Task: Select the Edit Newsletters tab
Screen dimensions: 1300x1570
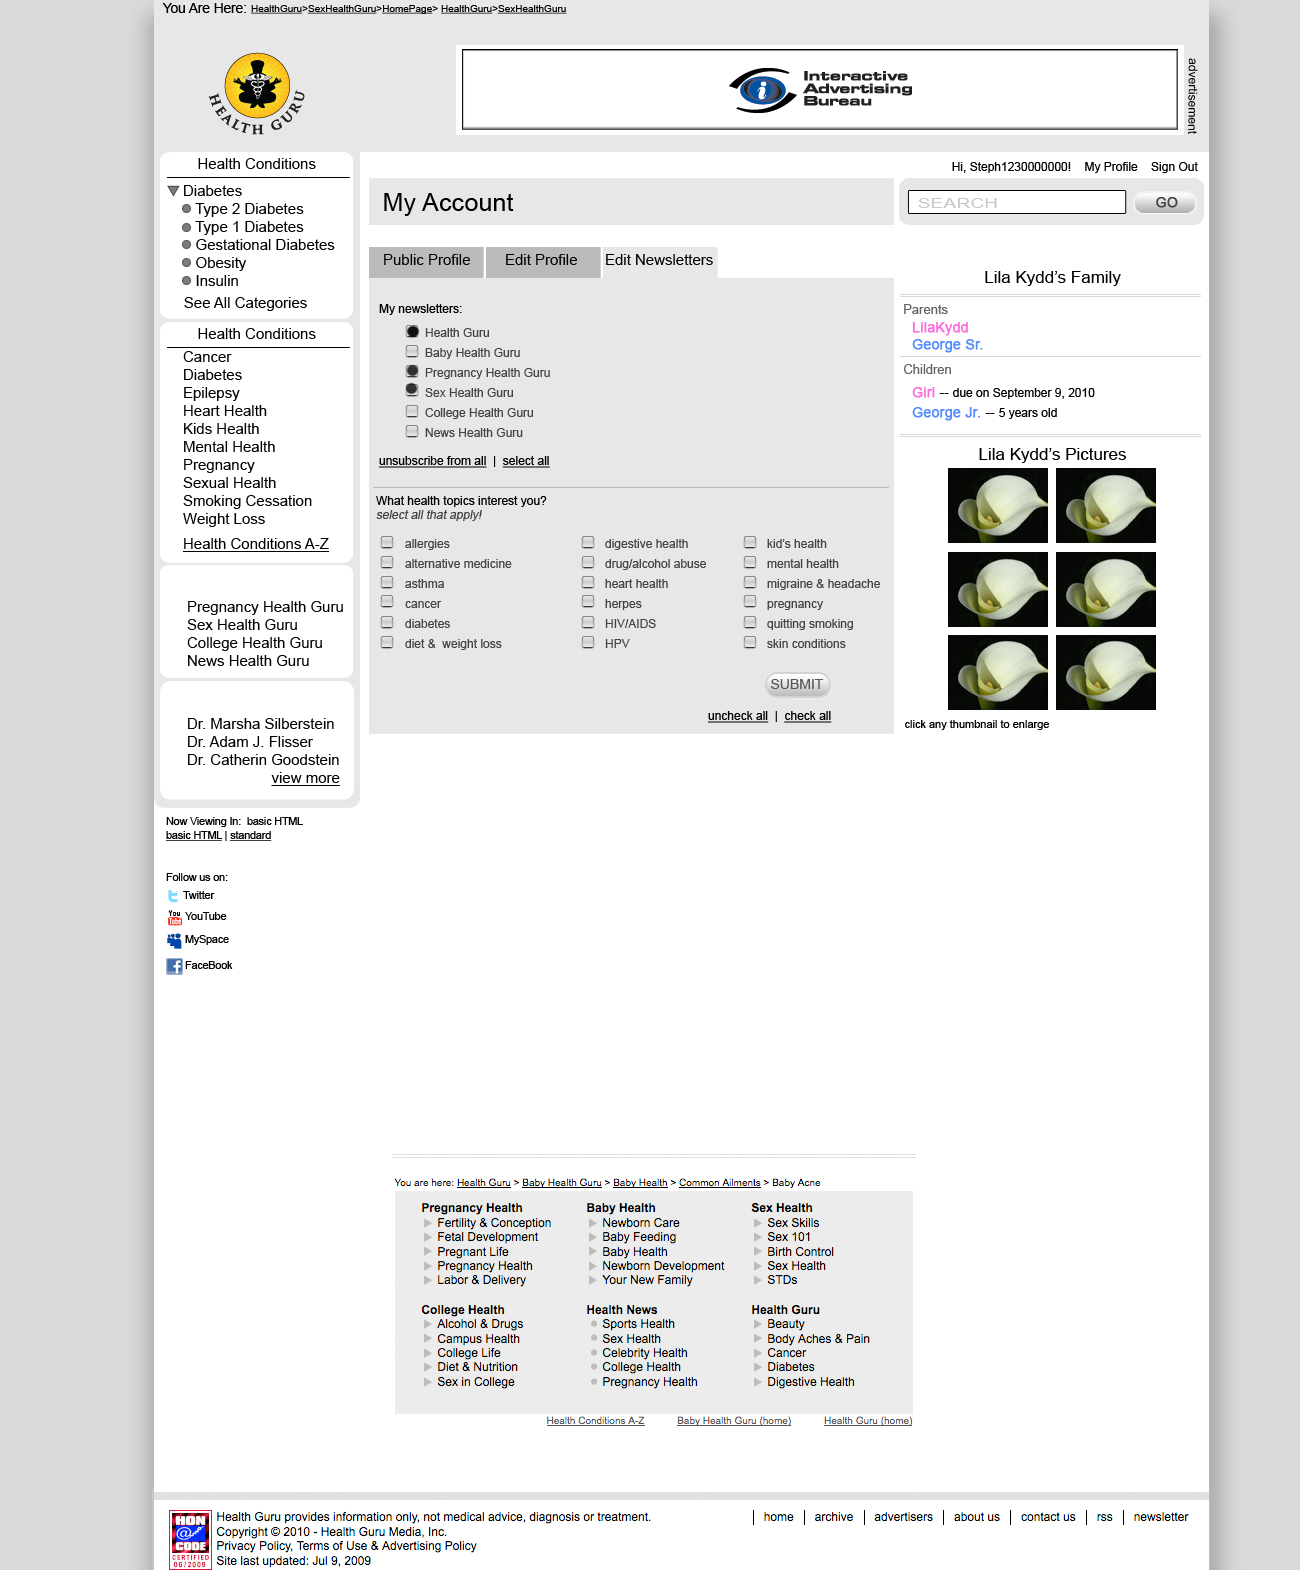Action: click(659, 261)
